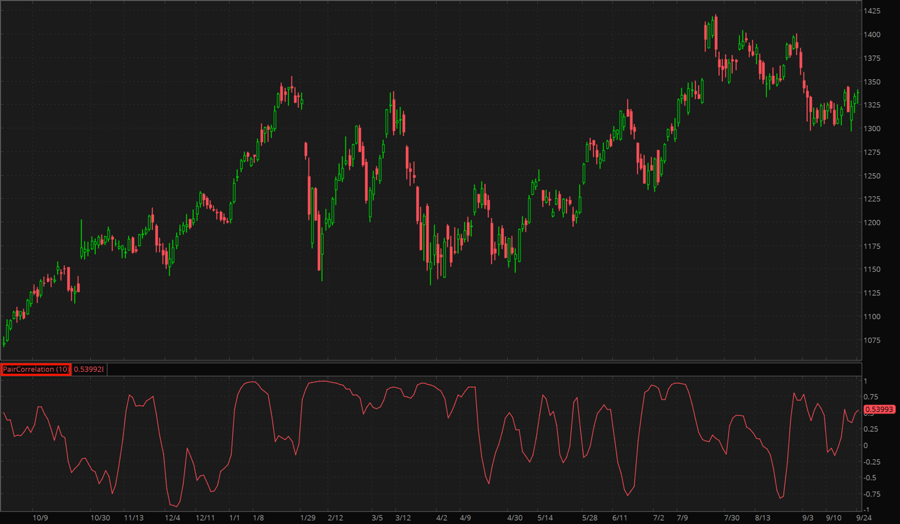Click the 1075 price axis label
Screen dimensions: 900x524
(x=874, y=341)
